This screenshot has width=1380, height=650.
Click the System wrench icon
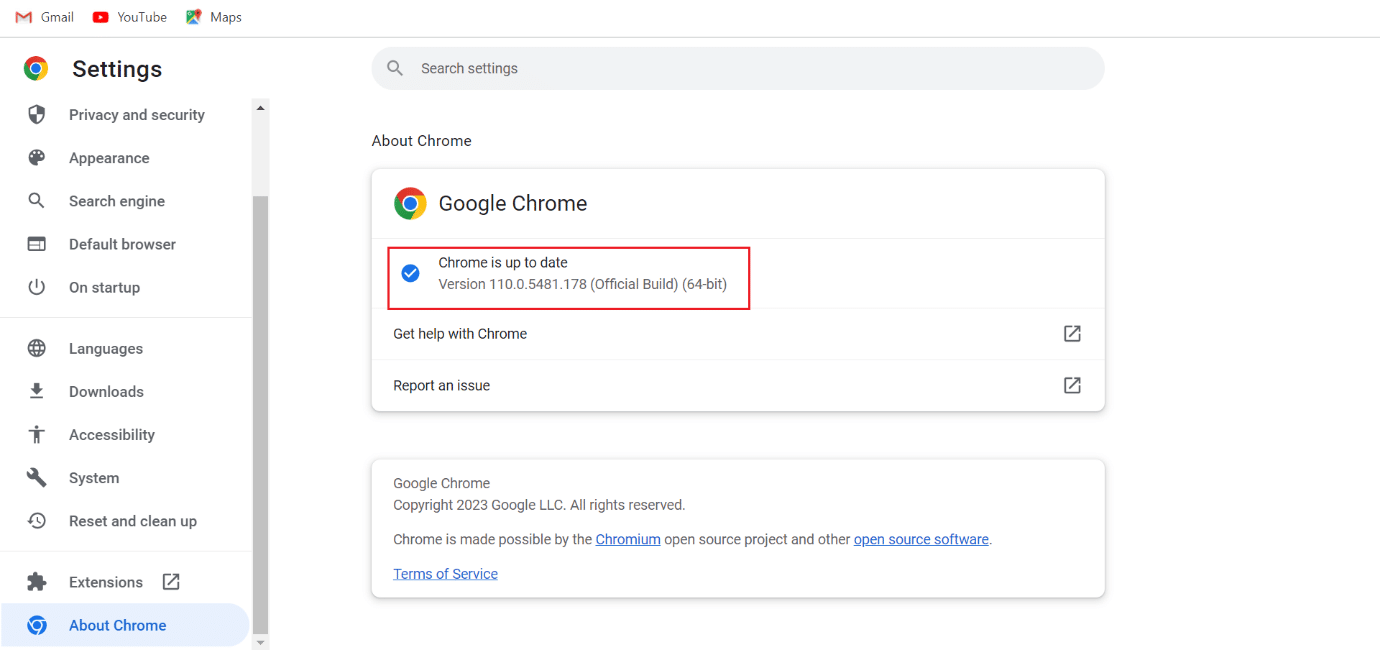click(37, 477)
